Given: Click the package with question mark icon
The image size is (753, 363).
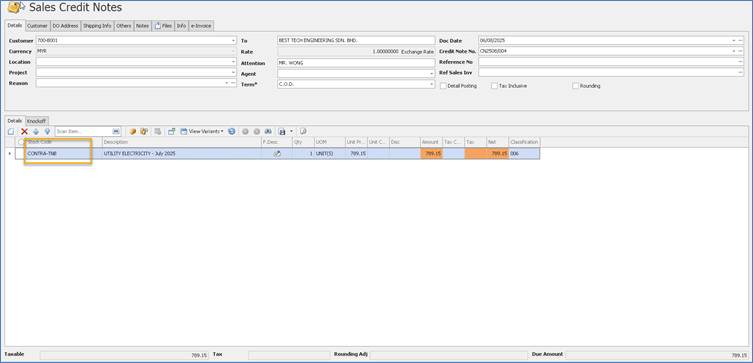Looking at the screenshot, I should pos(144,131).
